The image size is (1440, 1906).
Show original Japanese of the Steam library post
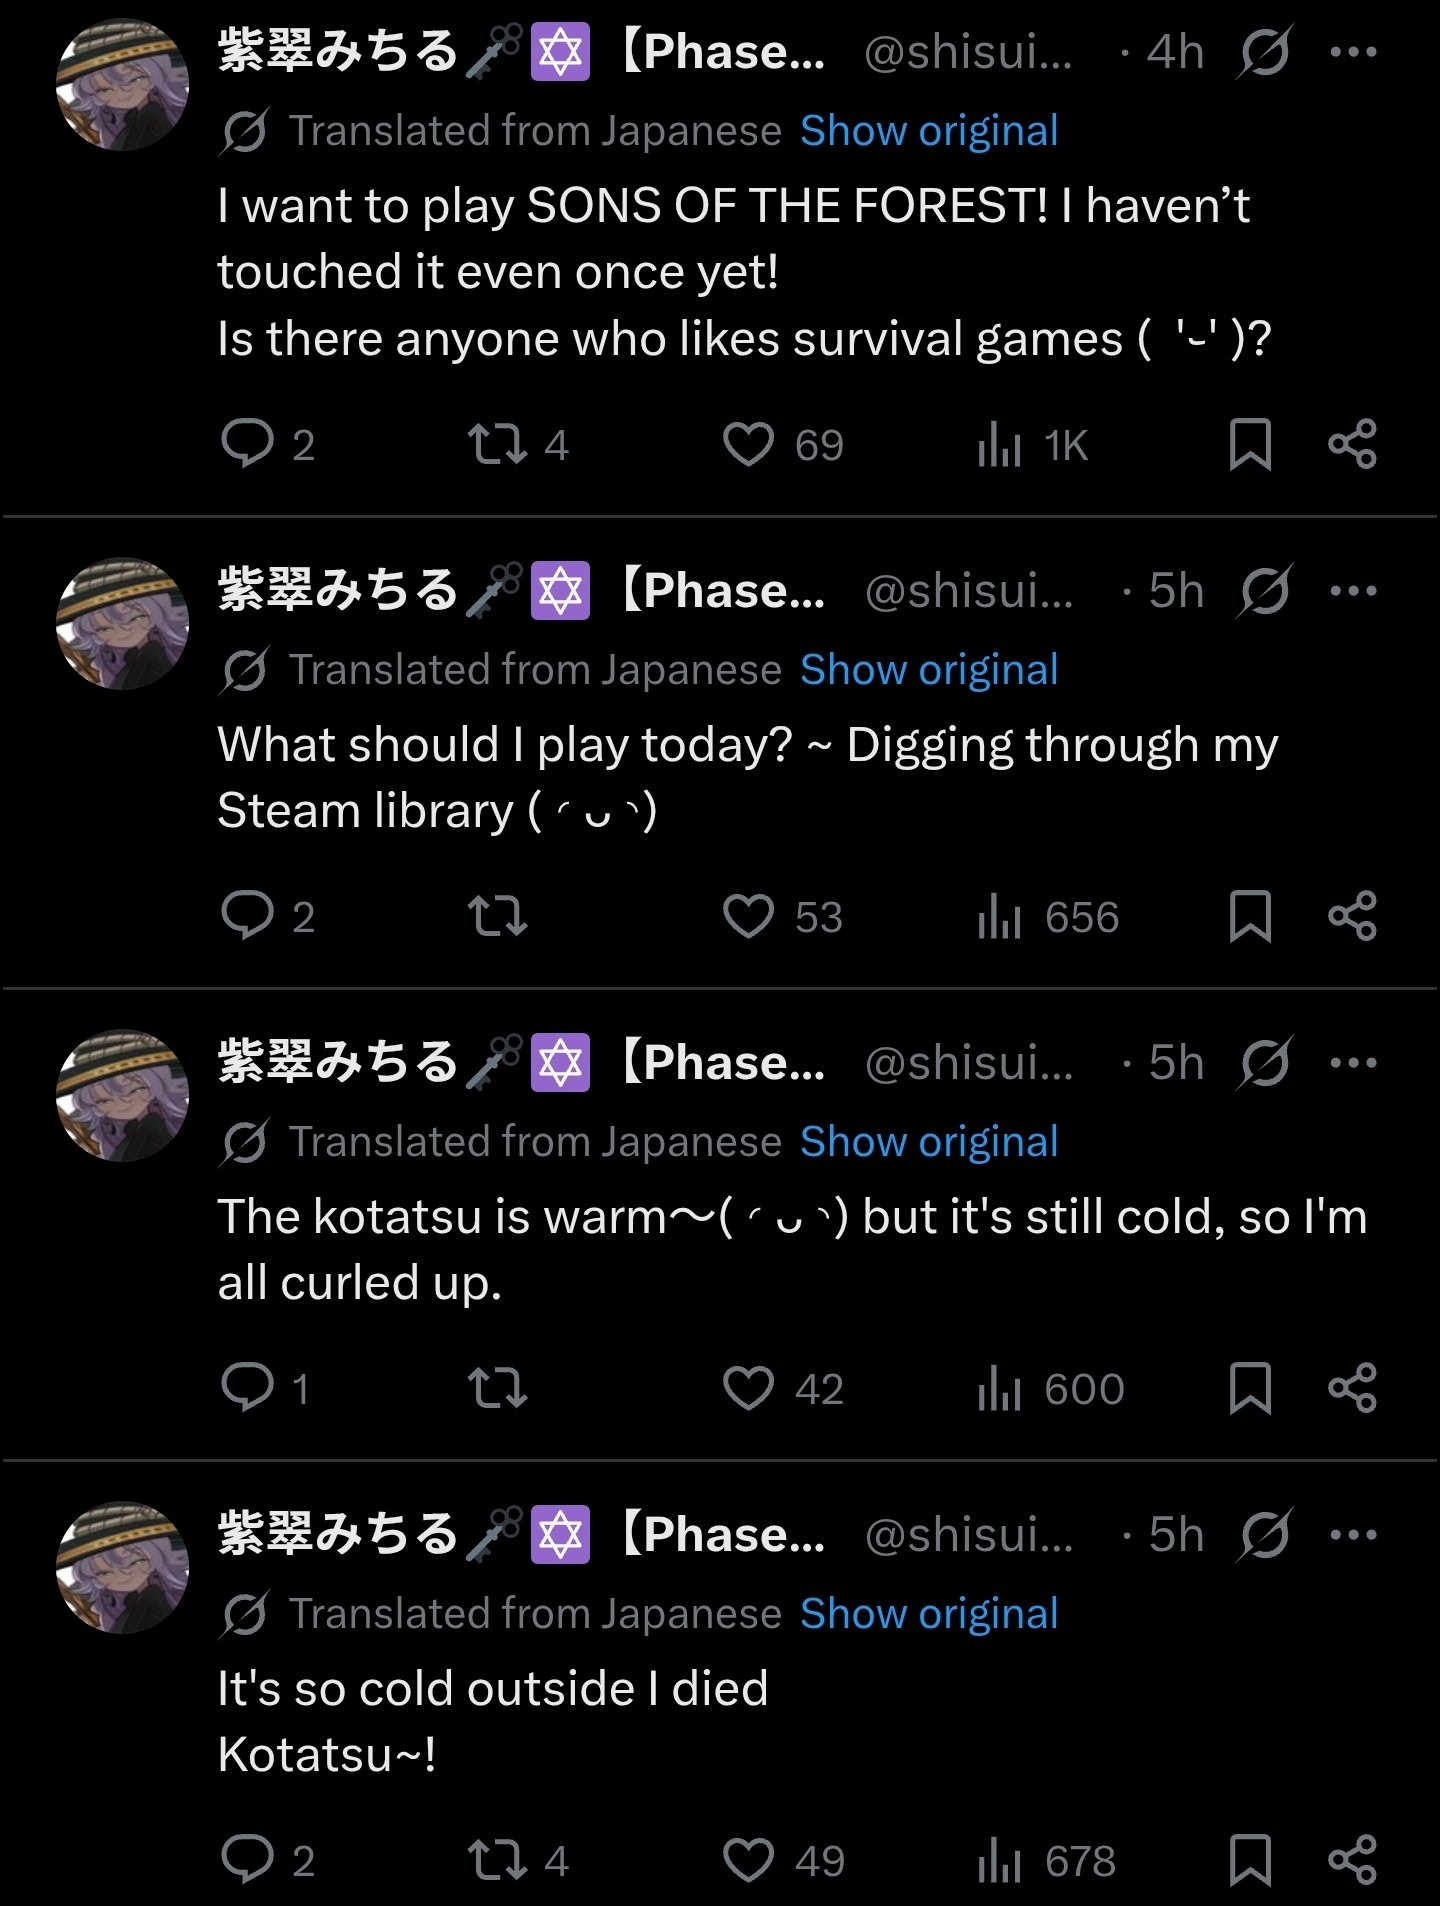(929, 670)
